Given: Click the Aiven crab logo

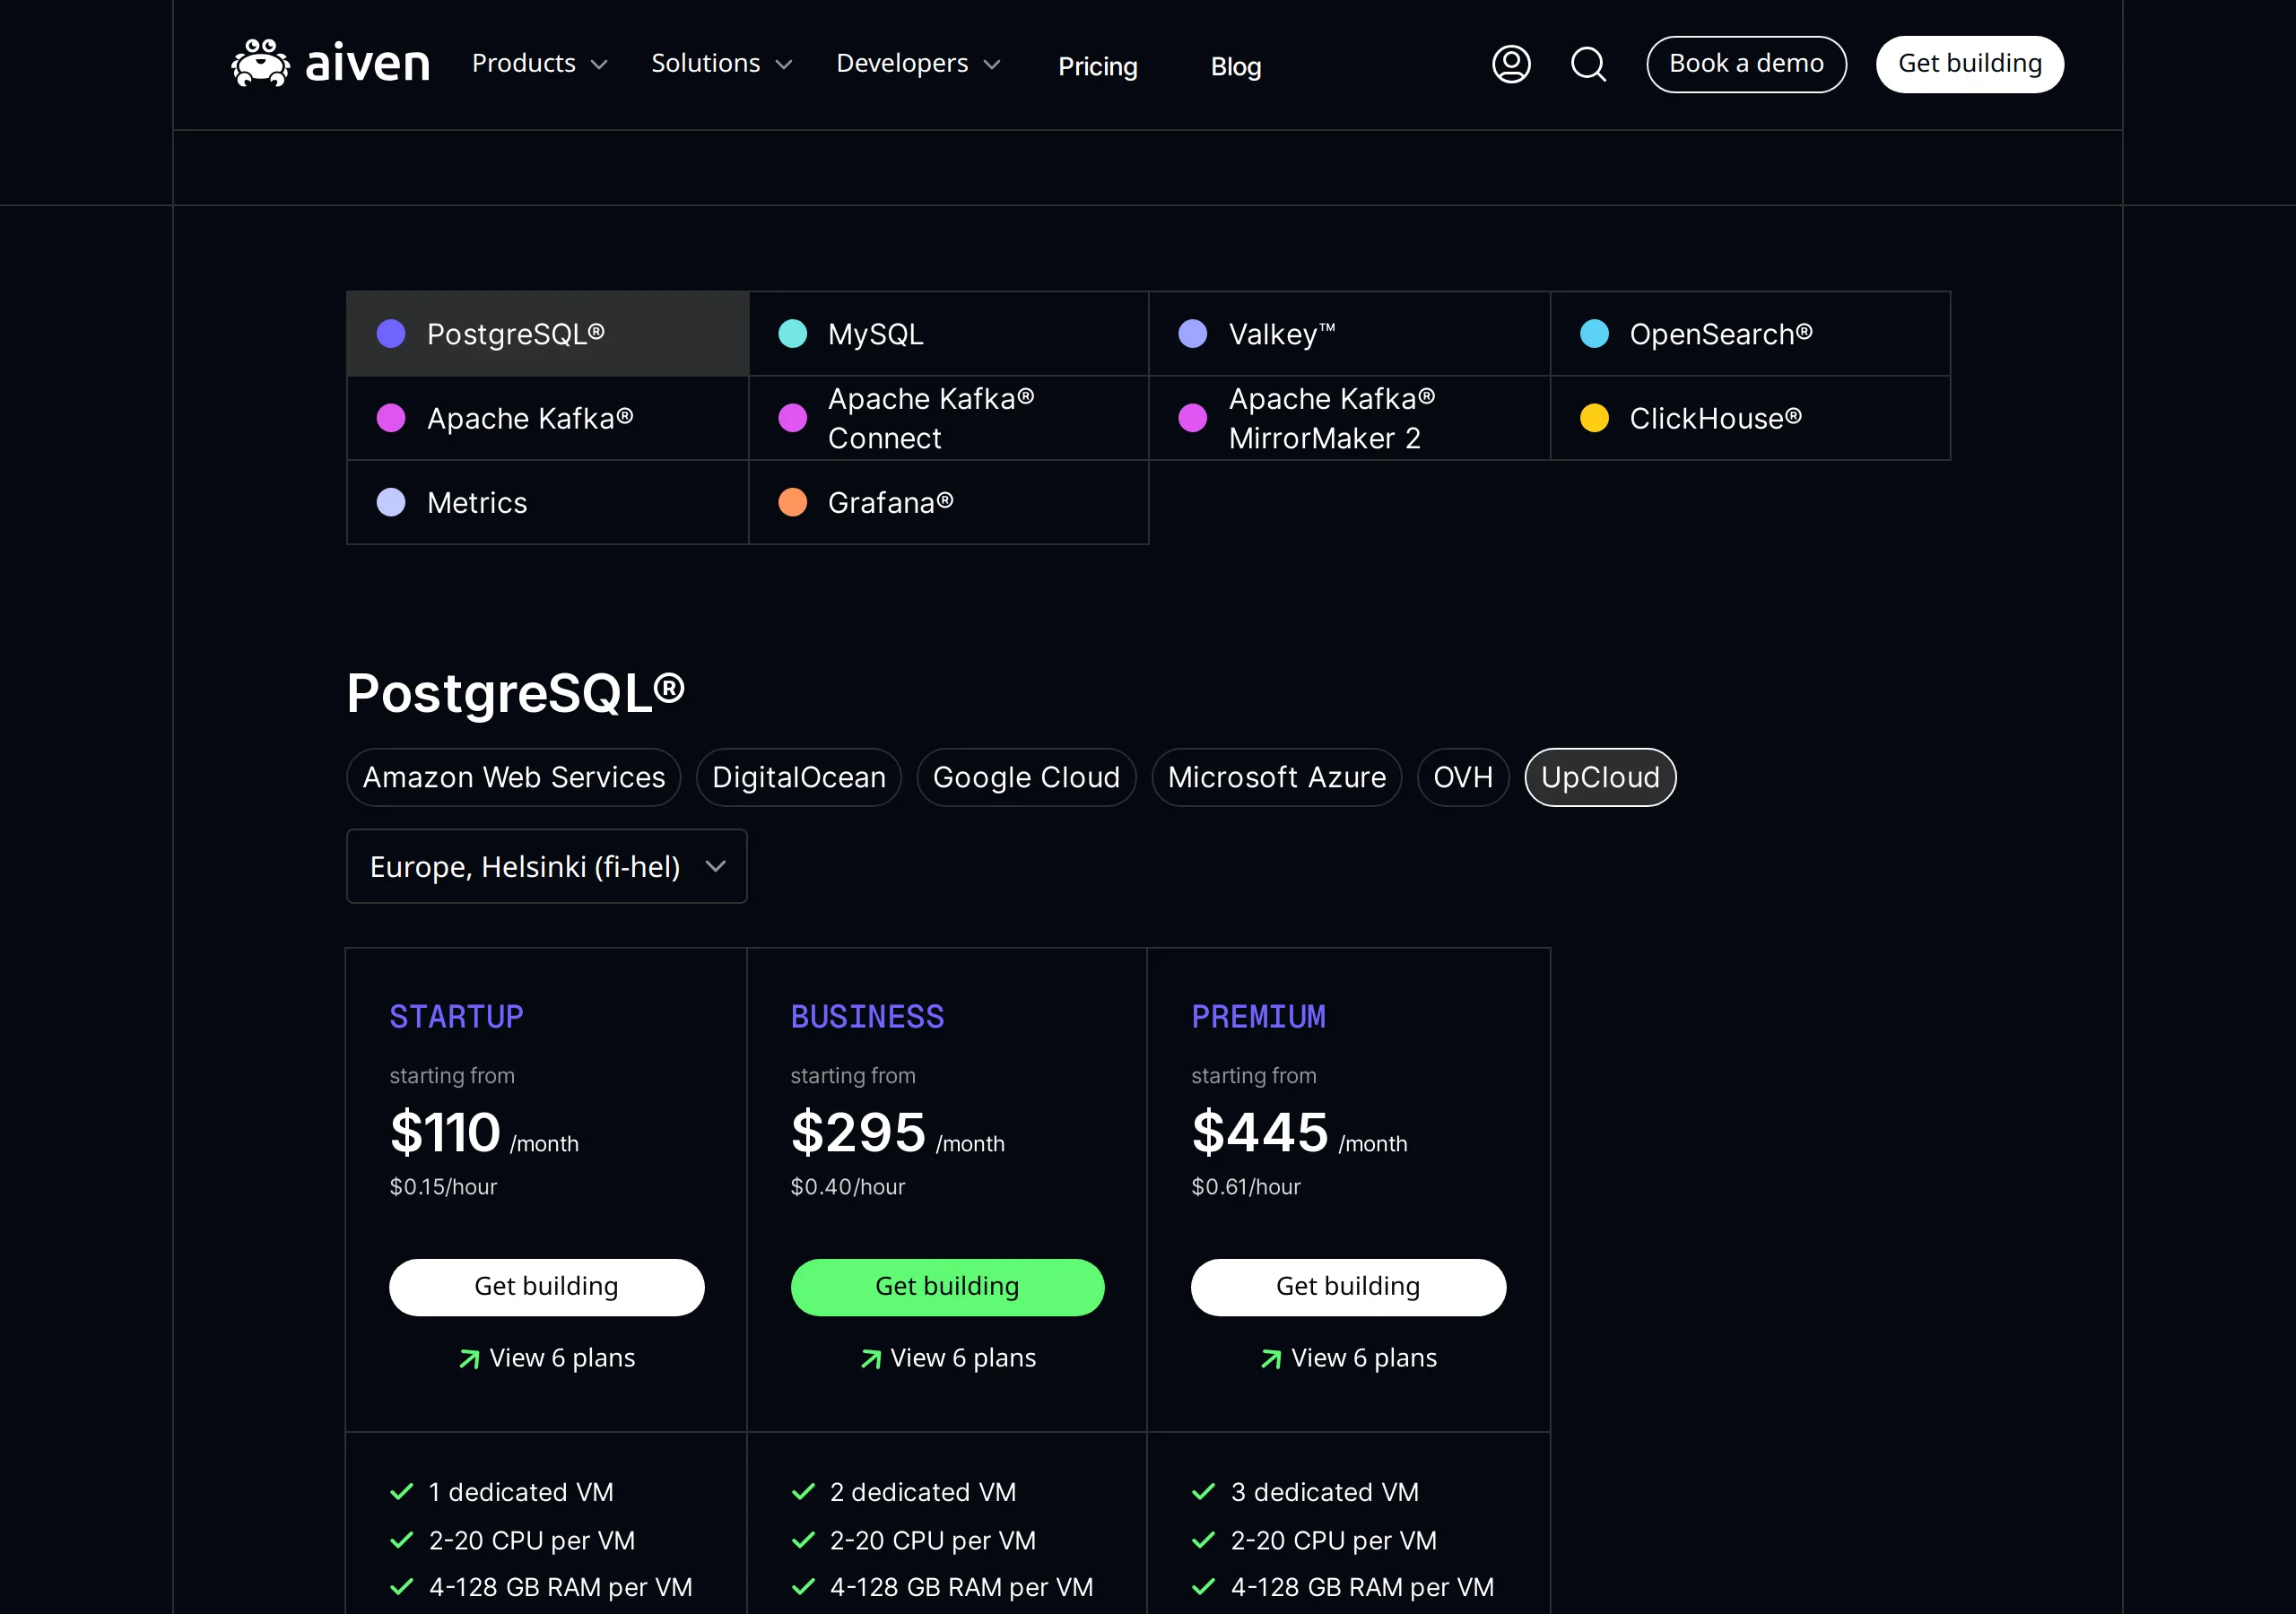Looking at the screenshot, I should tap(260, 64).
